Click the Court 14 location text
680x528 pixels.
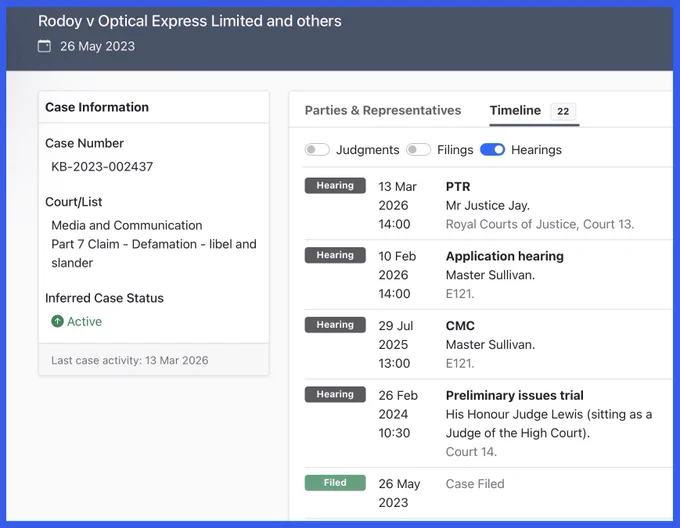471,452
